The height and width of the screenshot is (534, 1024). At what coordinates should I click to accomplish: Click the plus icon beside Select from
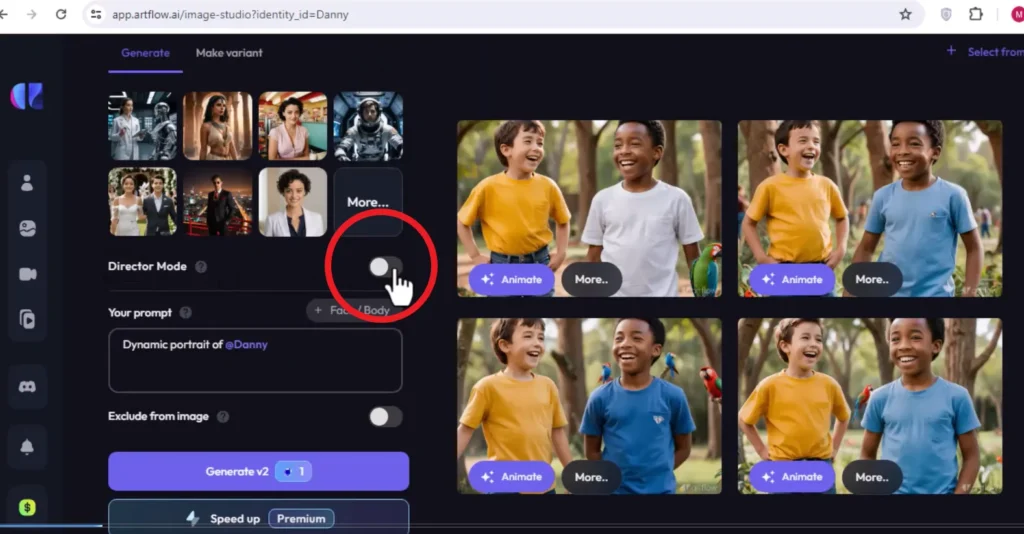click(x=951, y=51)
